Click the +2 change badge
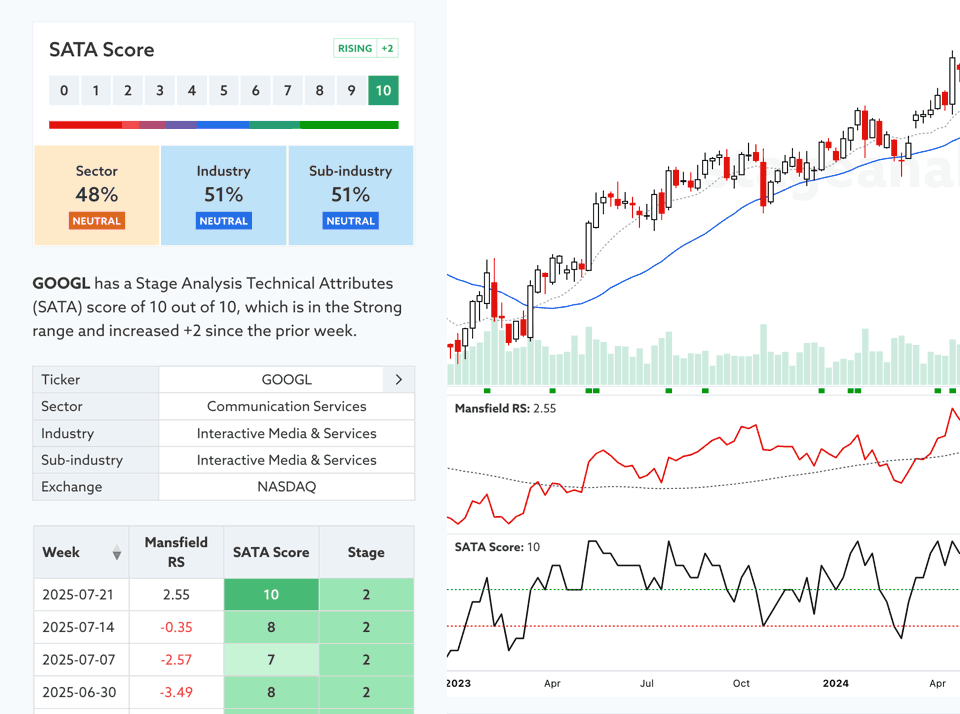 (387, 49)
